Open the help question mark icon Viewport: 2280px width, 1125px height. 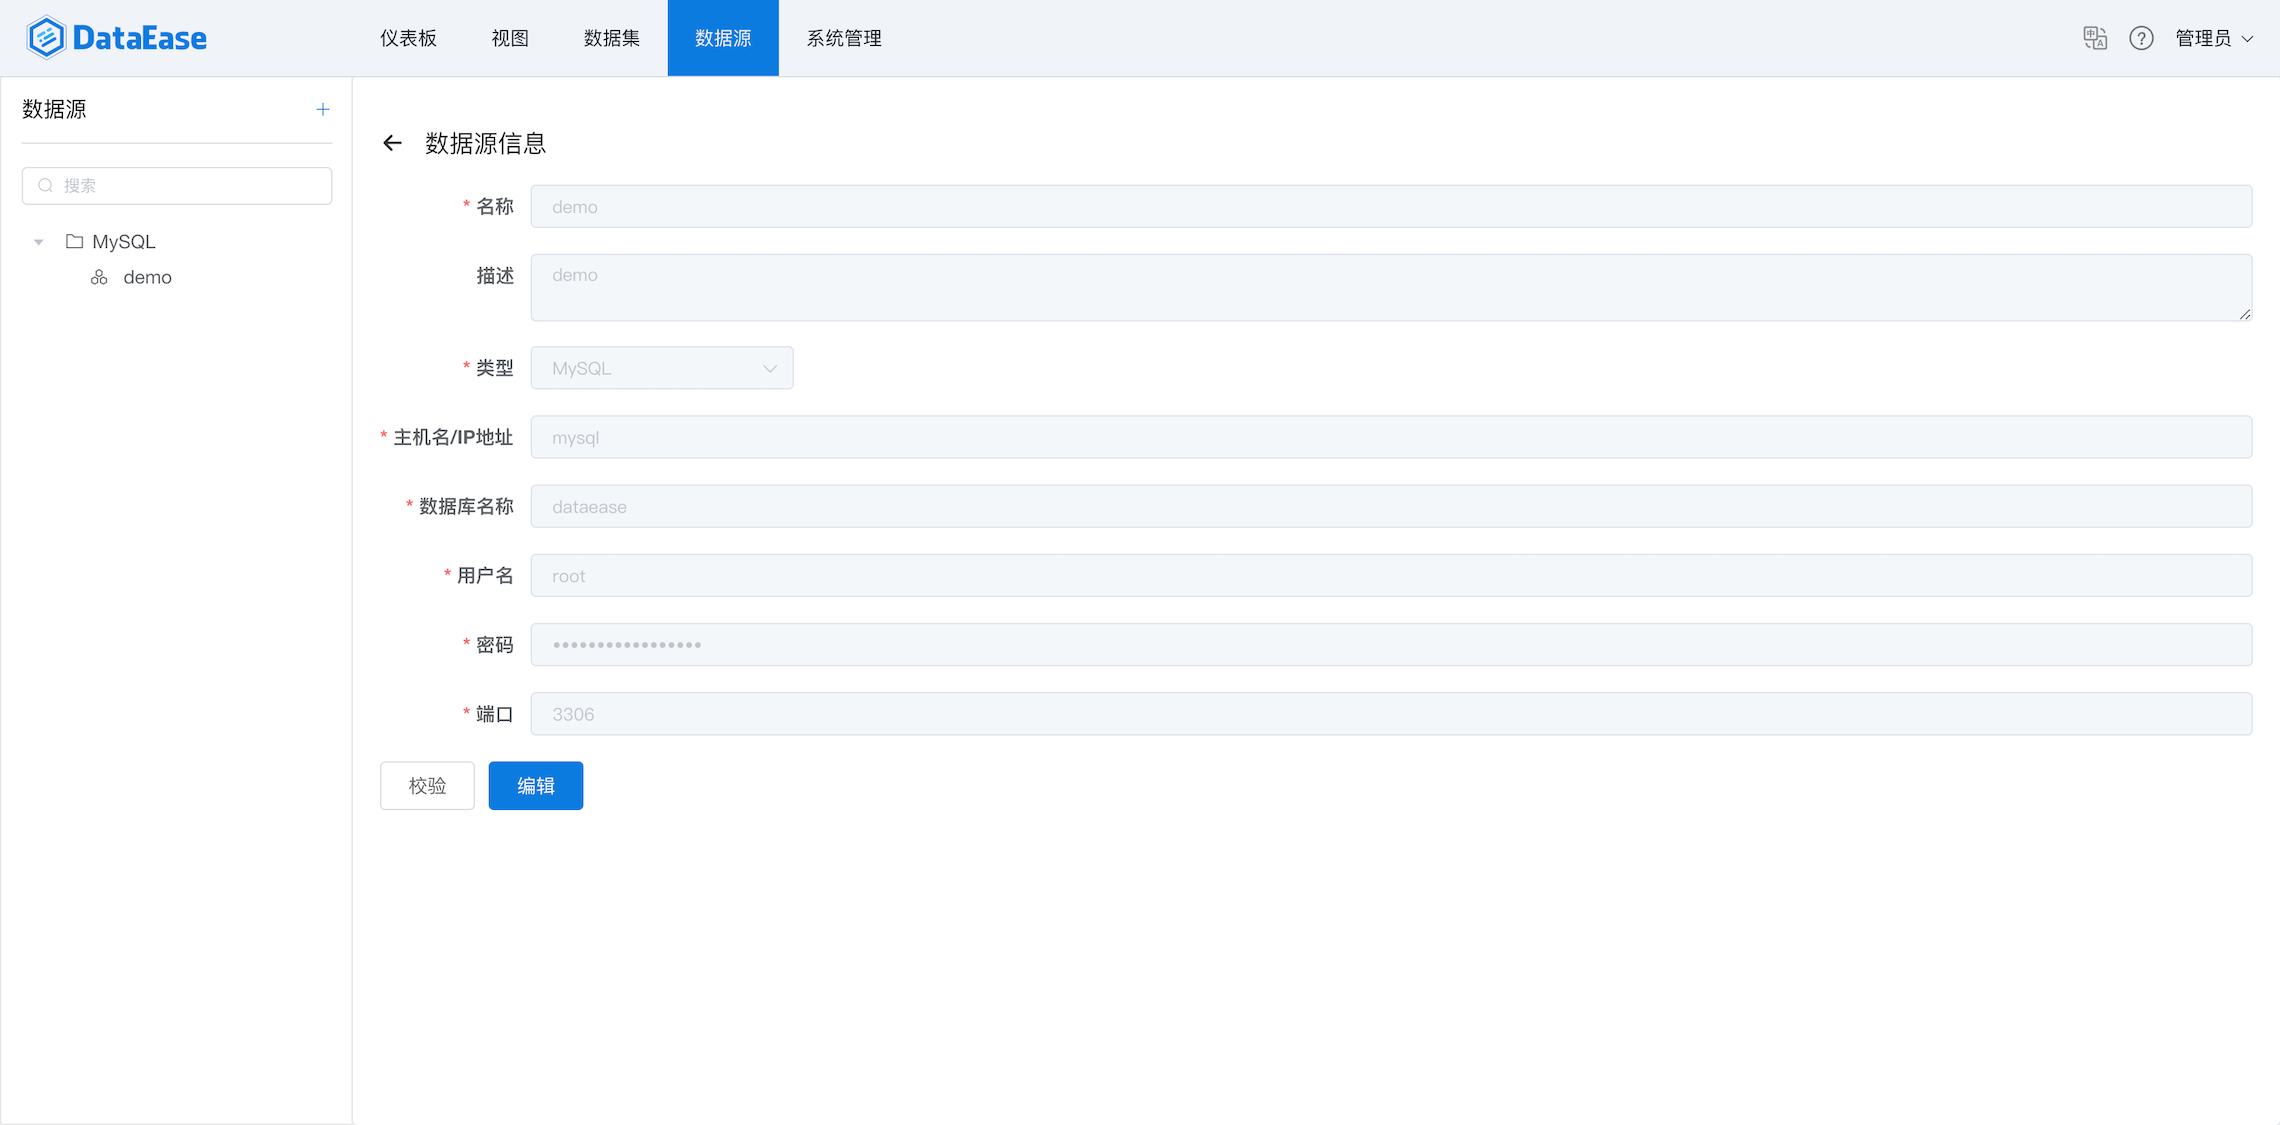point(2141,38)
